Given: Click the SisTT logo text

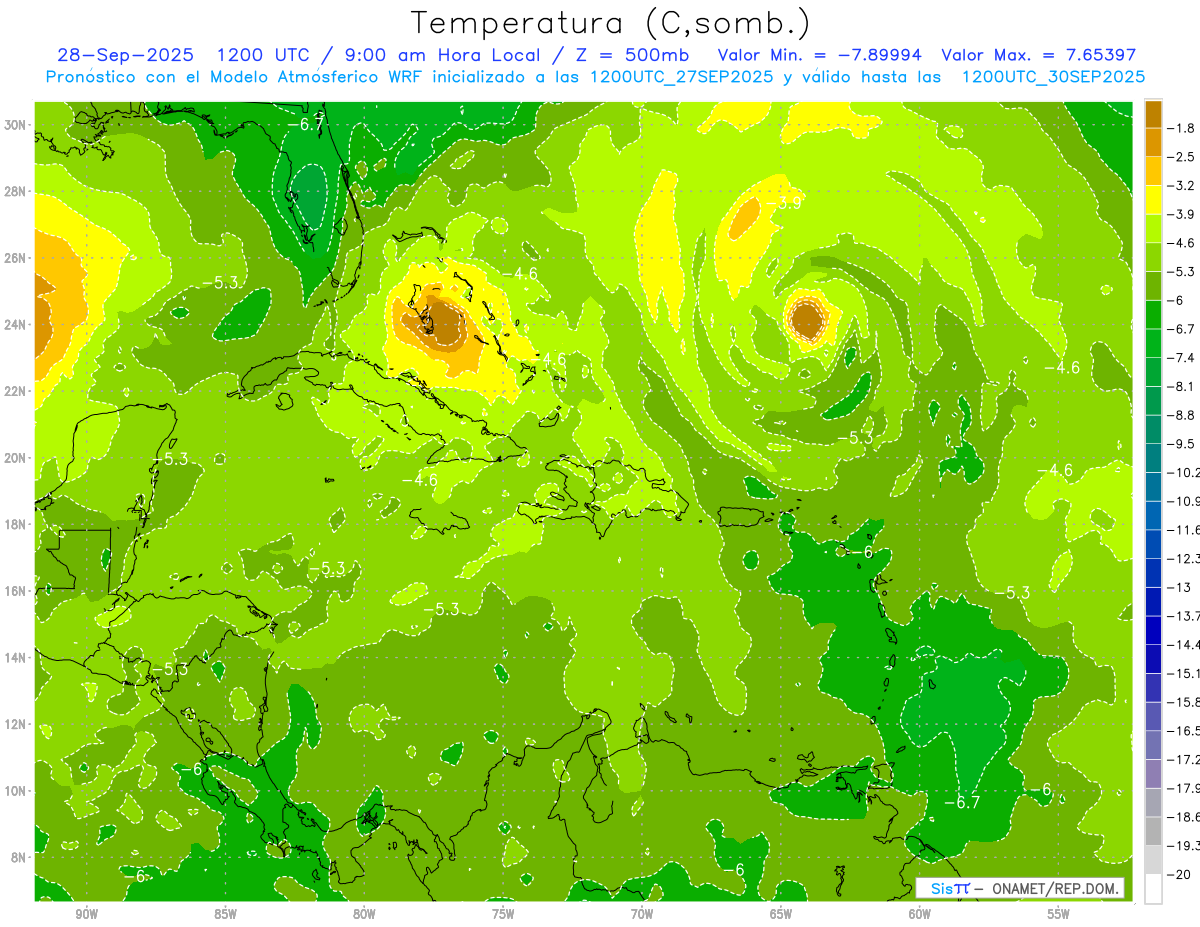Looking at the screenshot, I should coord(950,889).
